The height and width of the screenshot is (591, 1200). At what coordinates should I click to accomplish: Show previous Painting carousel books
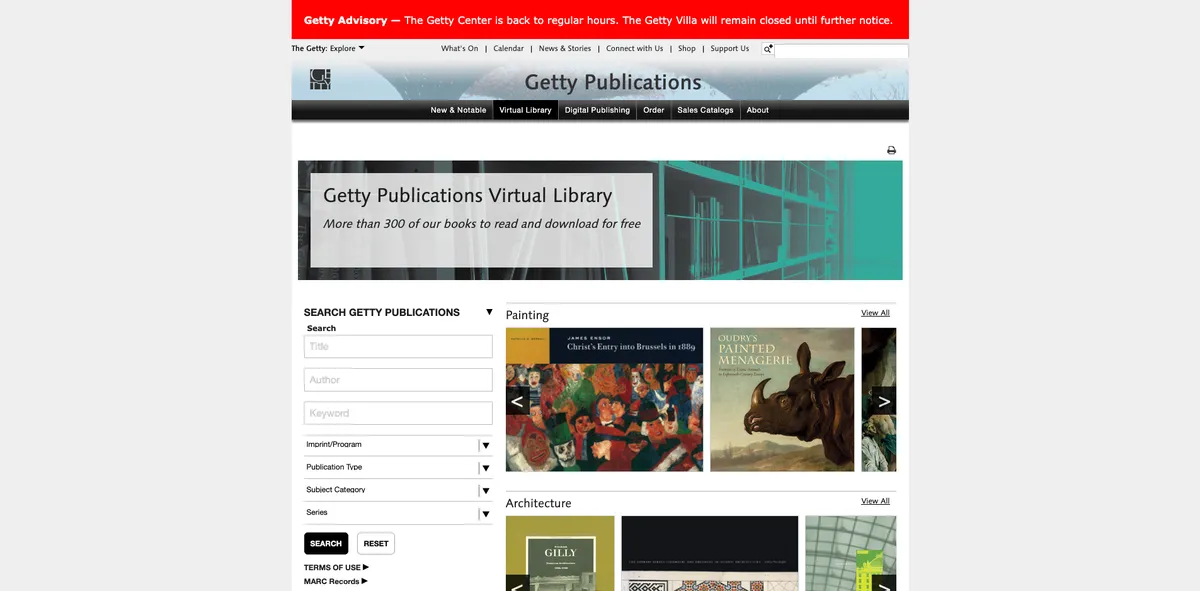517,401
